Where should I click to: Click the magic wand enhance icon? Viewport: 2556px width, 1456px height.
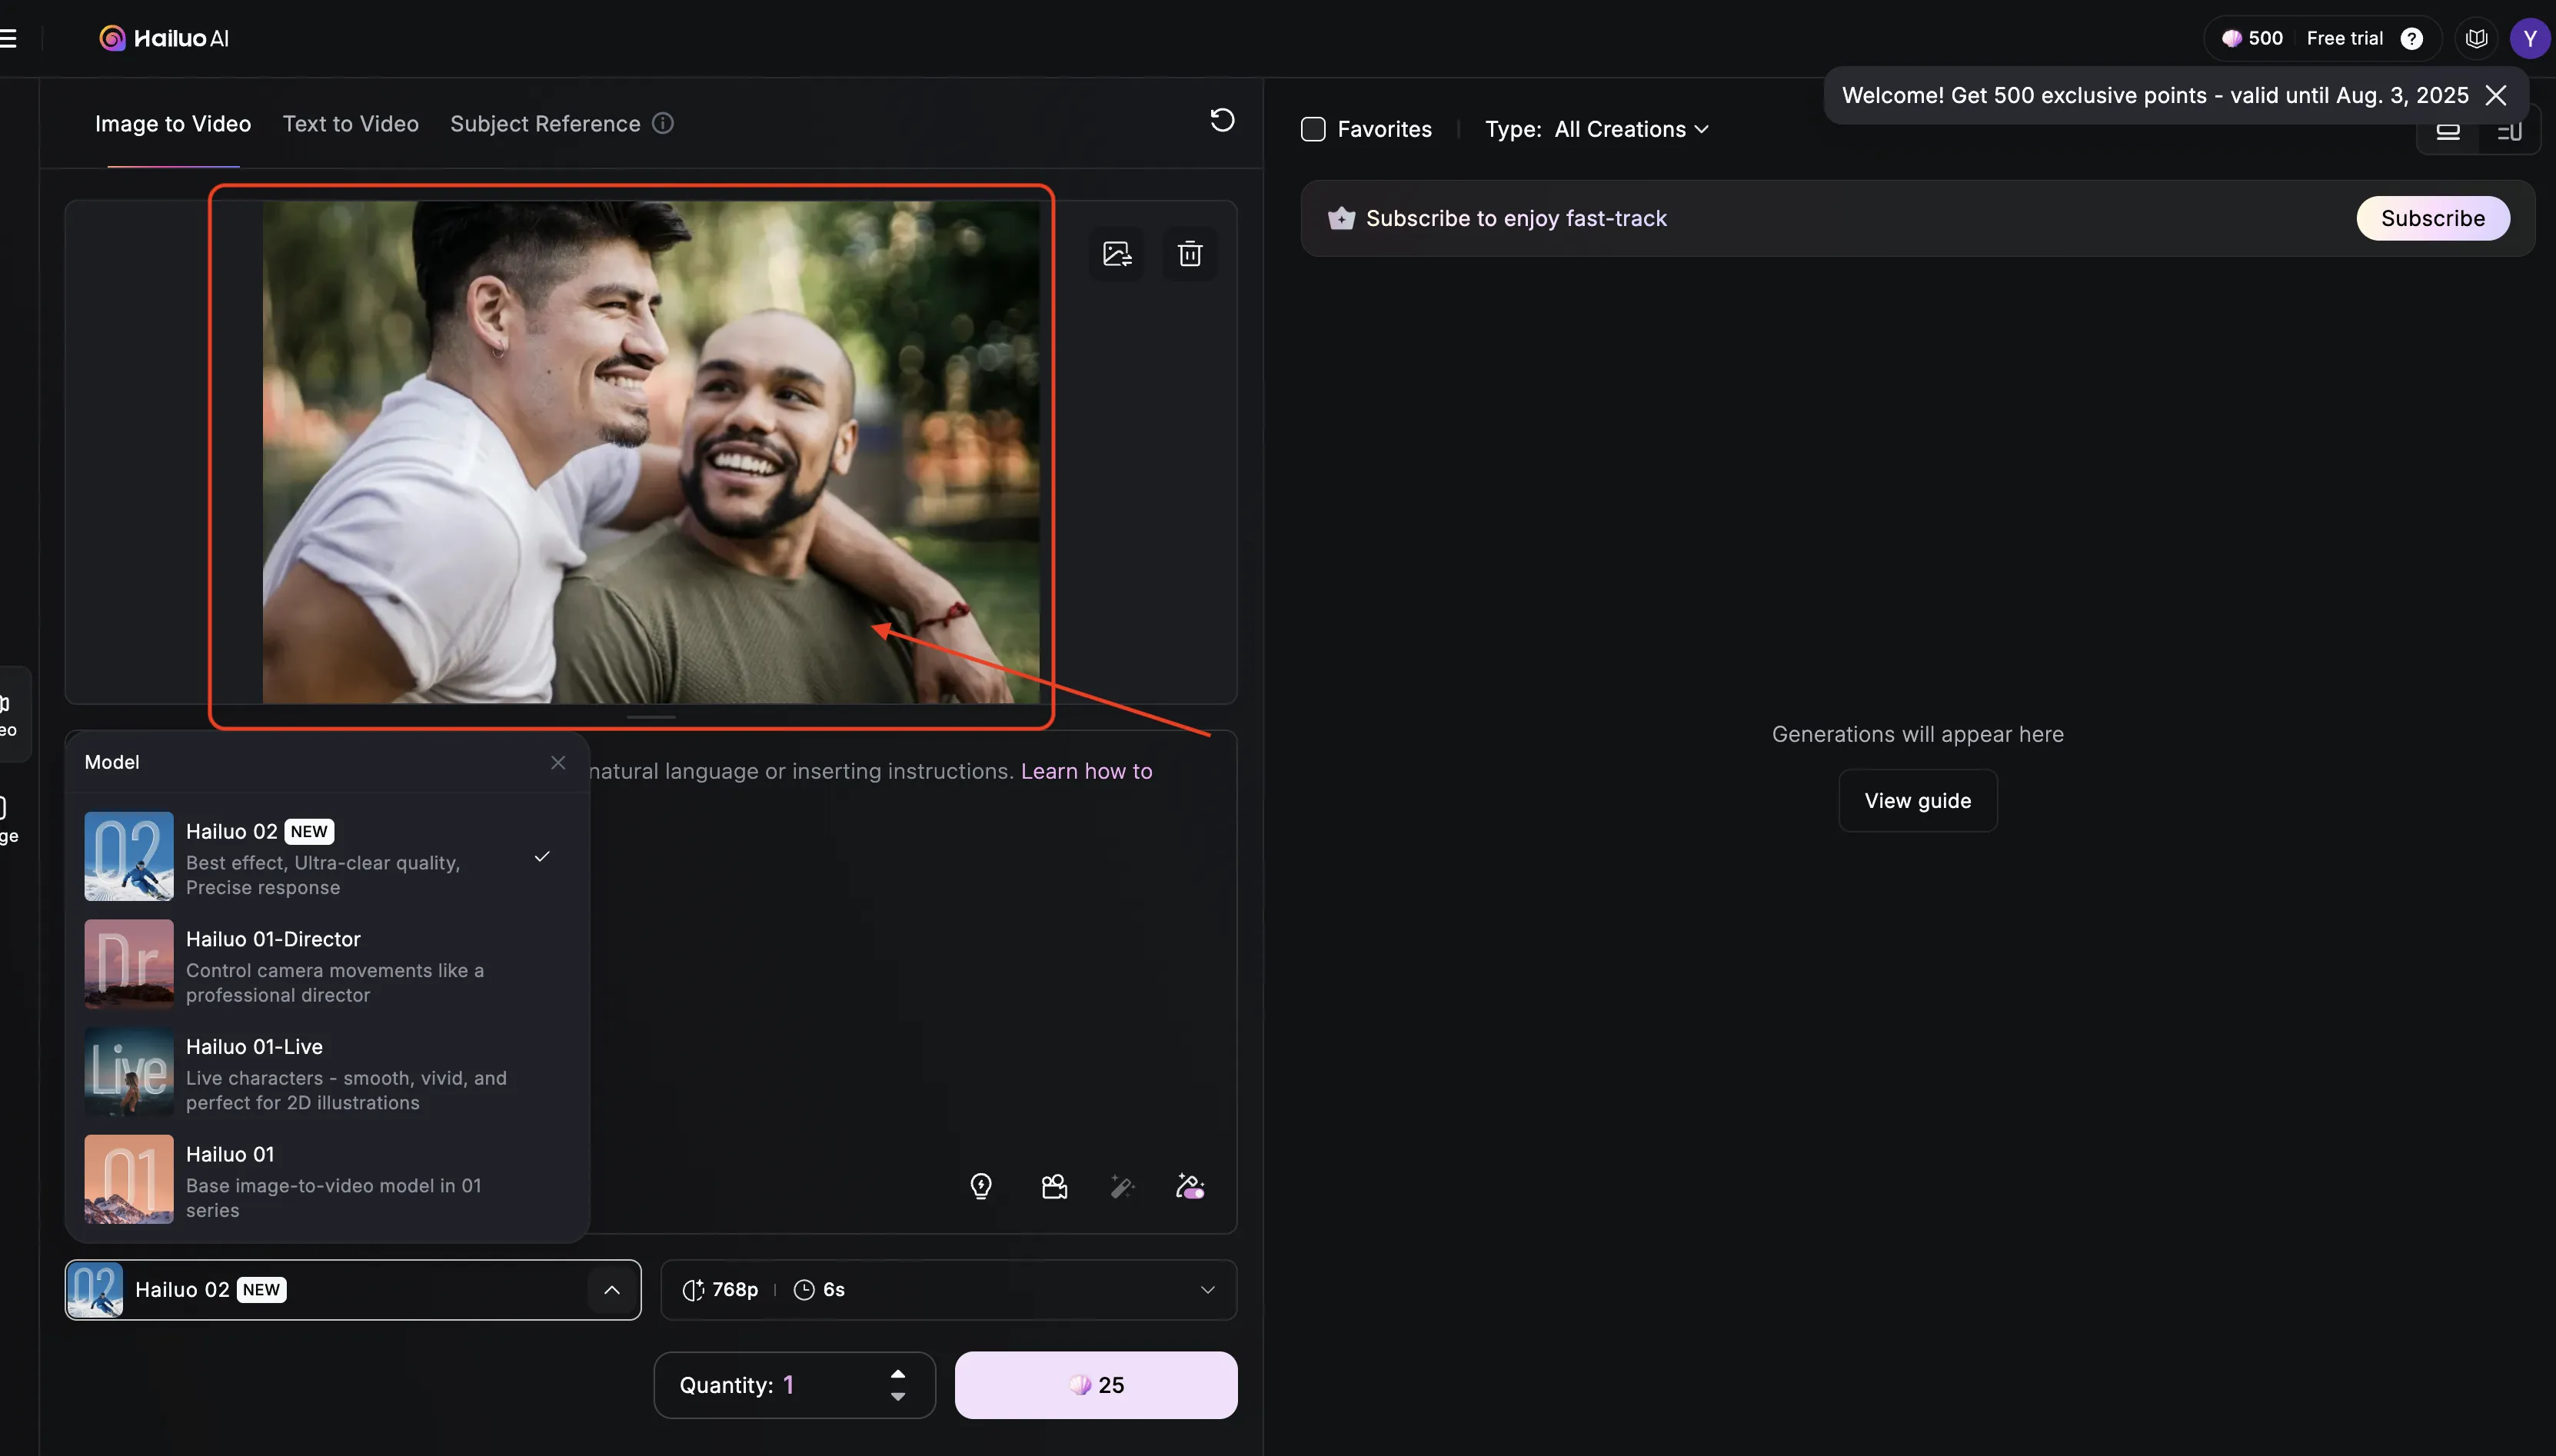[x=1122, y=1186]
